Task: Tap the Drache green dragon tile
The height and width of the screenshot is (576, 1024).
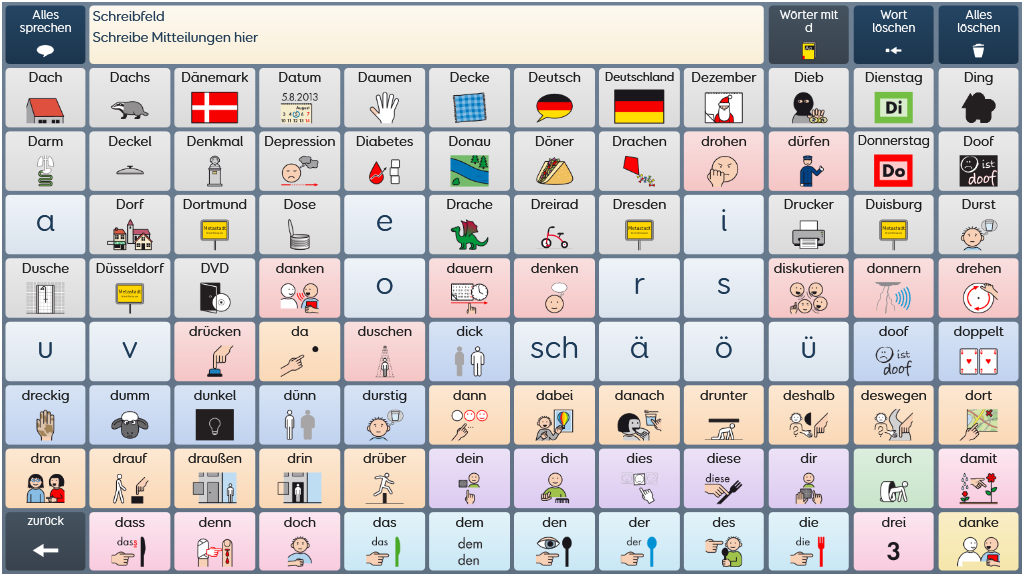Action: [x=470, y=224]
